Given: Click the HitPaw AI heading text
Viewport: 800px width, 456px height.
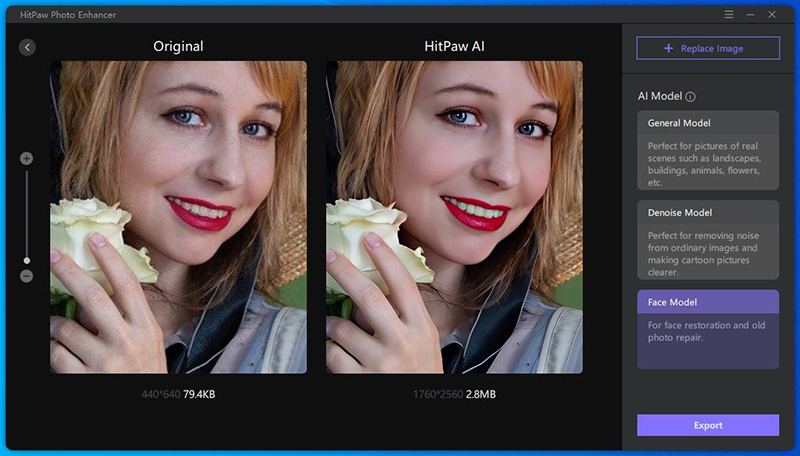Looking at the screenshot, I should point(454,46).
